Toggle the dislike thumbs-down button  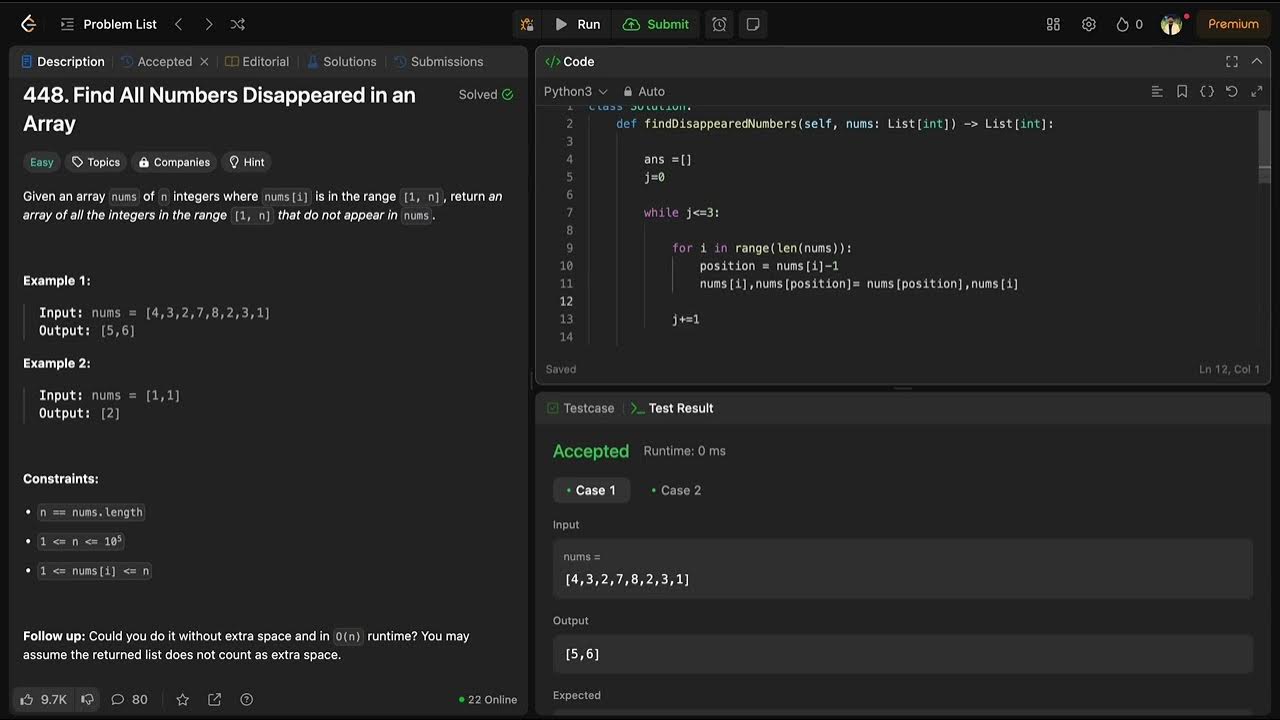tap(88, 699)
